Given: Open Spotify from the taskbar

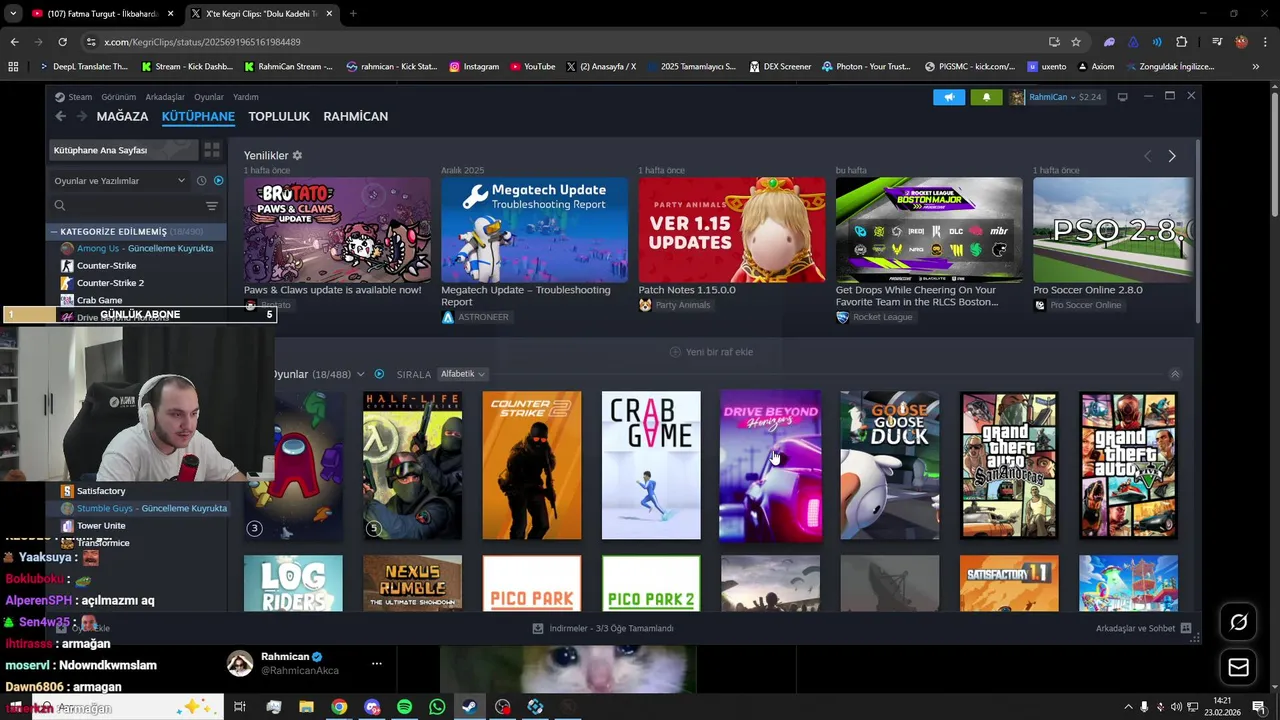Looking at the screenshot, I should point(404,707).
